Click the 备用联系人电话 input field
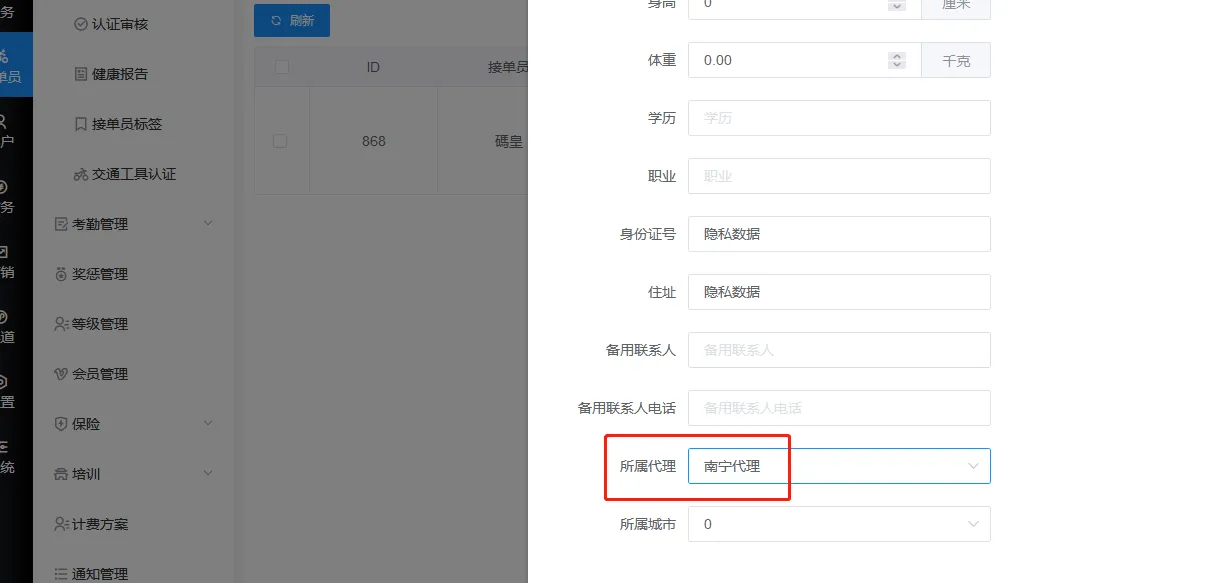This screenshot has width=1231, height=583. 838,408
